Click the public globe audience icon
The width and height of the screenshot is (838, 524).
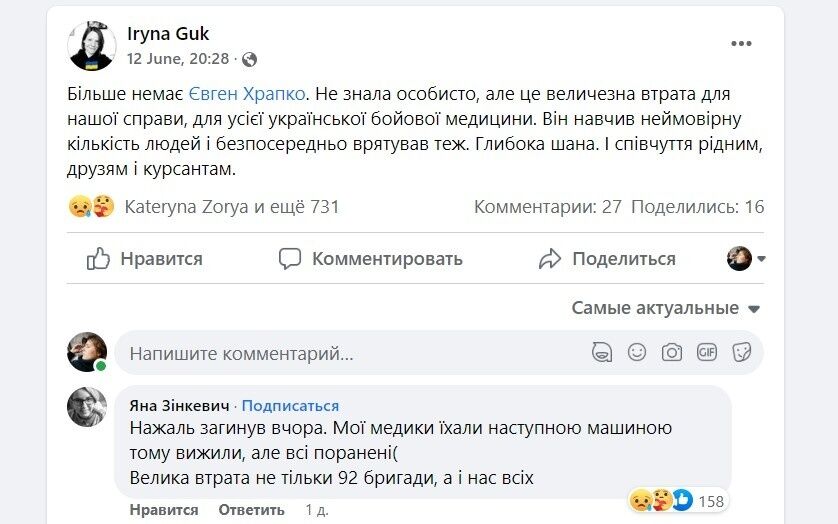click(249, 59)
